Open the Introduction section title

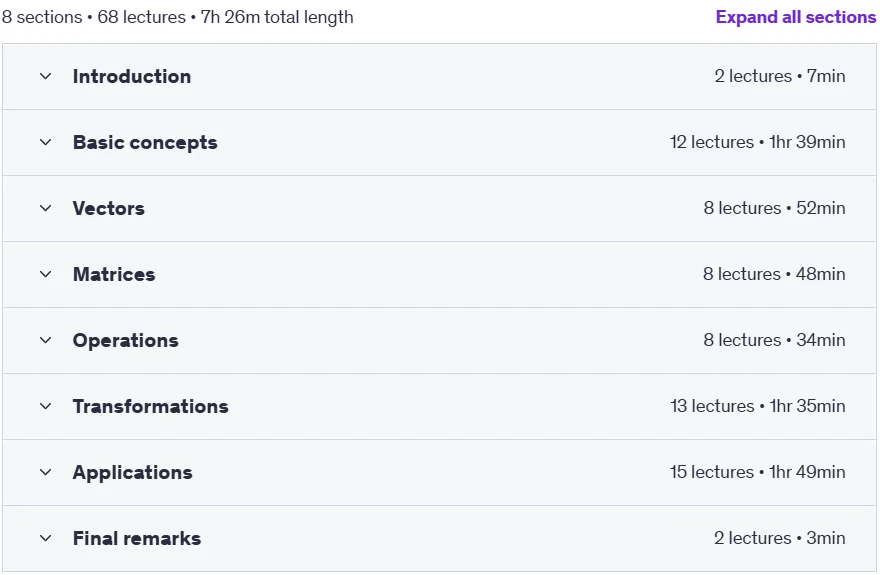click(x=132, y=76)
